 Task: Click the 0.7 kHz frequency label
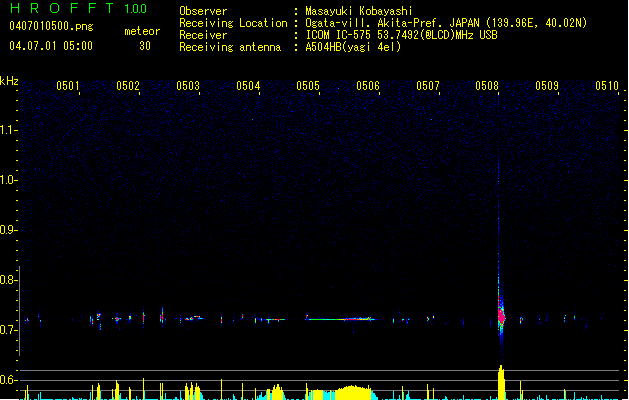(x=8, y=330)
